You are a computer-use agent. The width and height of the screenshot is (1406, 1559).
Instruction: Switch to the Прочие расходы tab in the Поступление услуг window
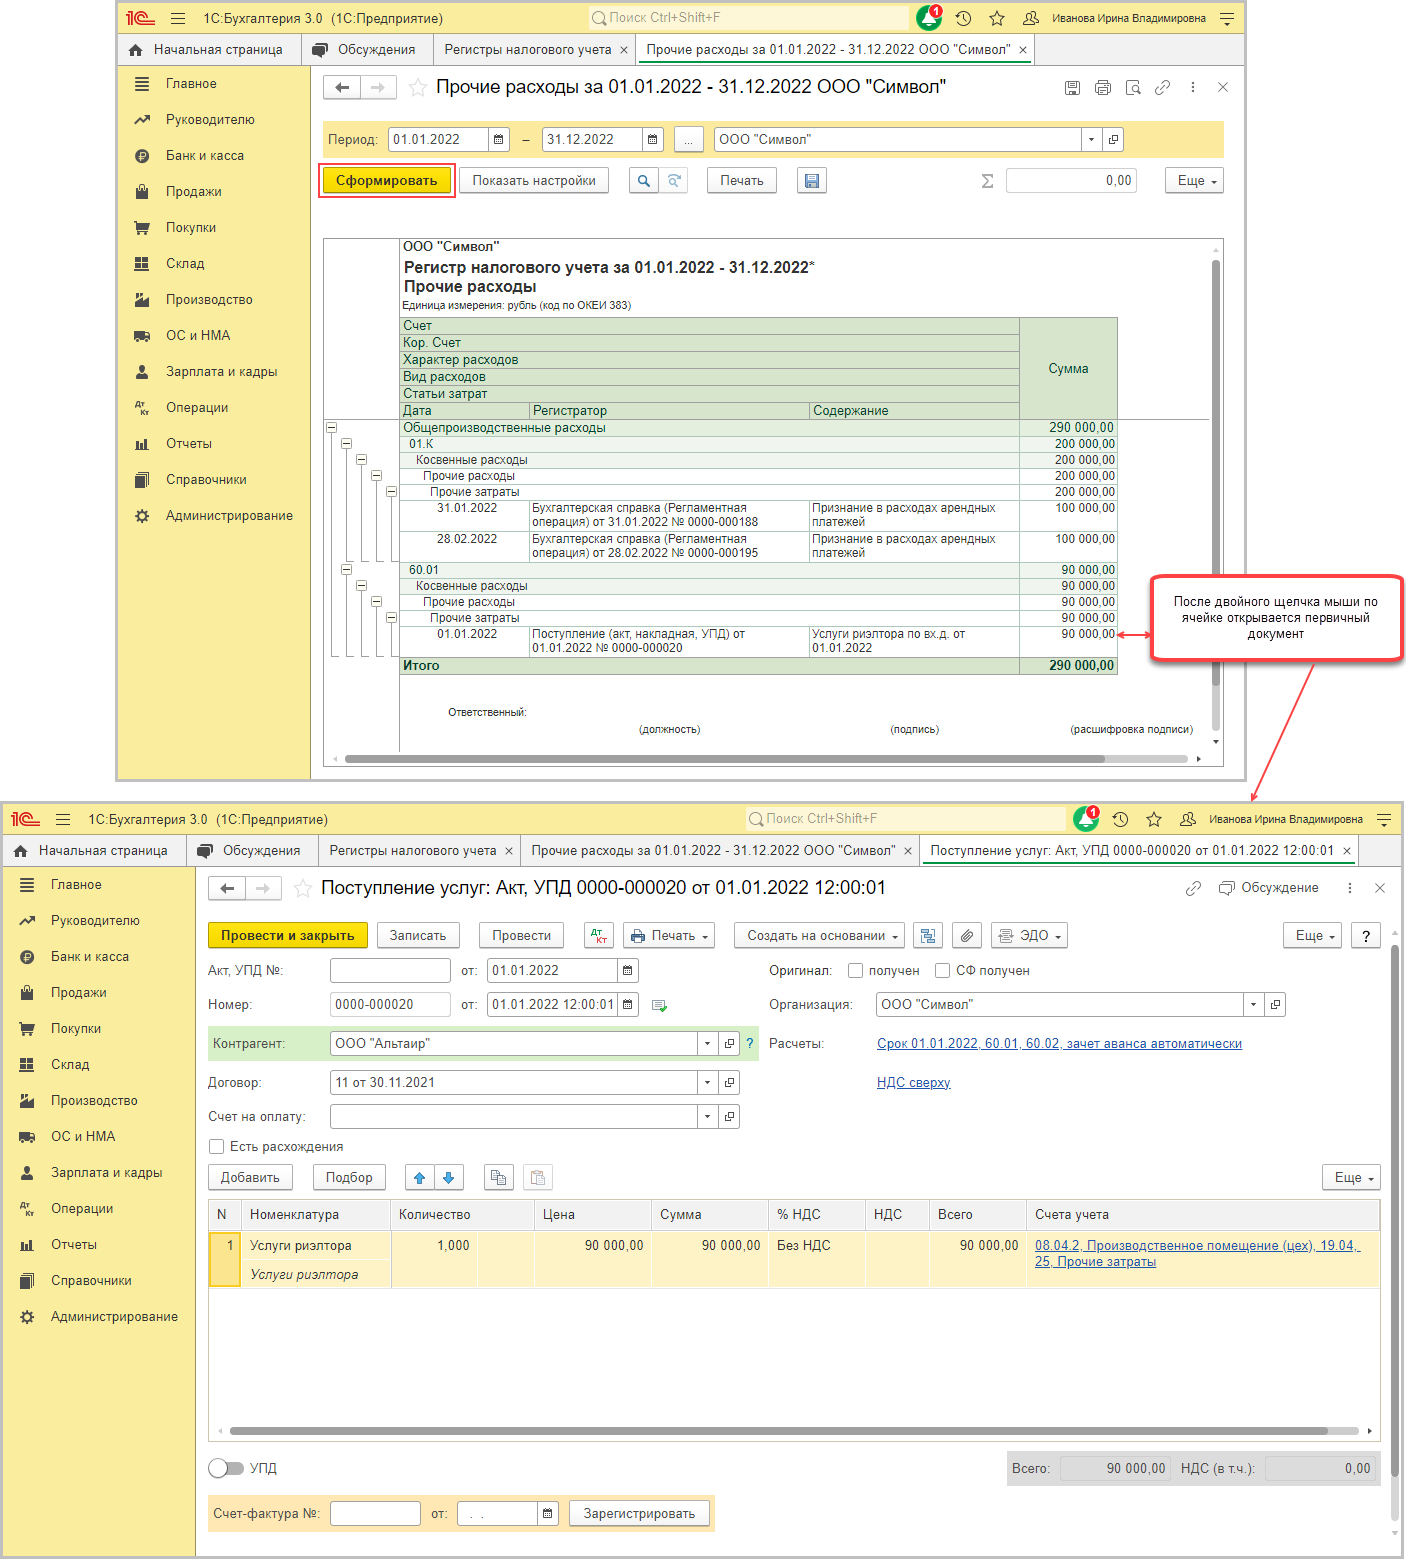(x=713, y=851)
